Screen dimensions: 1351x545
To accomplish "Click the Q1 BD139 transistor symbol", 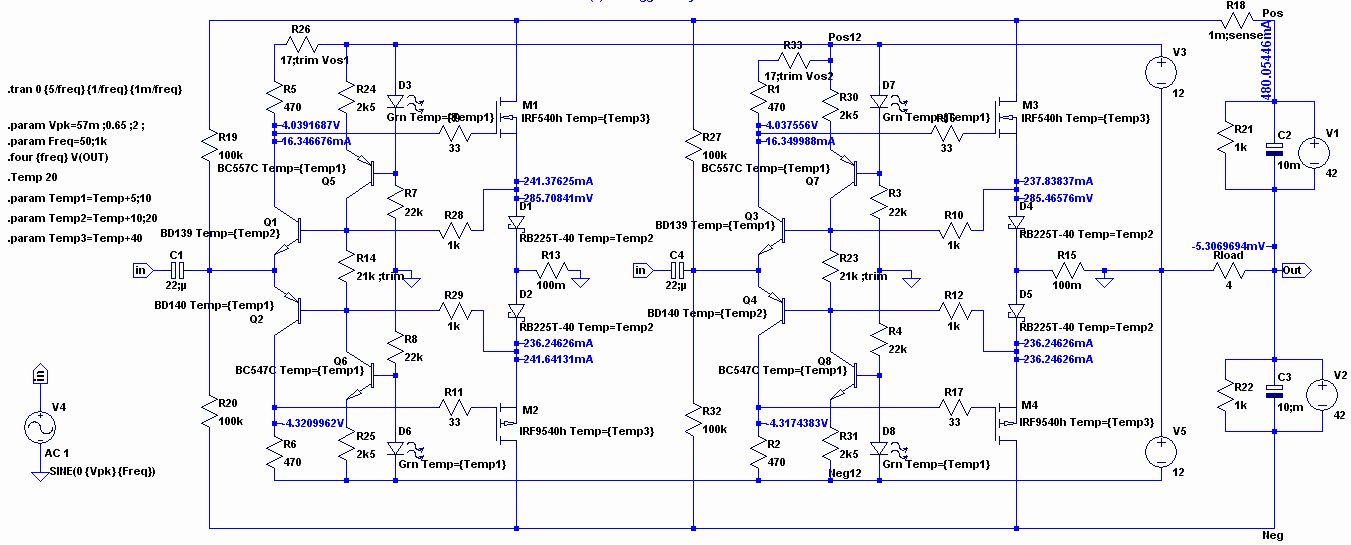I will click(x=288, y=231).
